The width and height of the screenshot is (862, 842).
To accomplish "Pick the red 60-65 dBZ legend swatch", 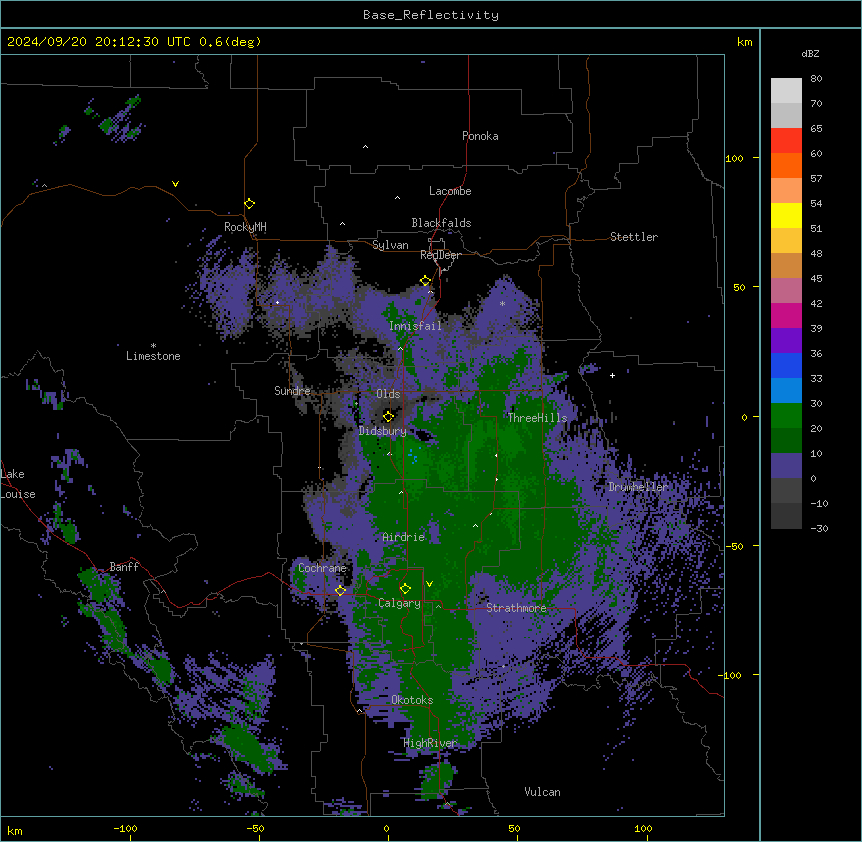I will pos(786,141).
